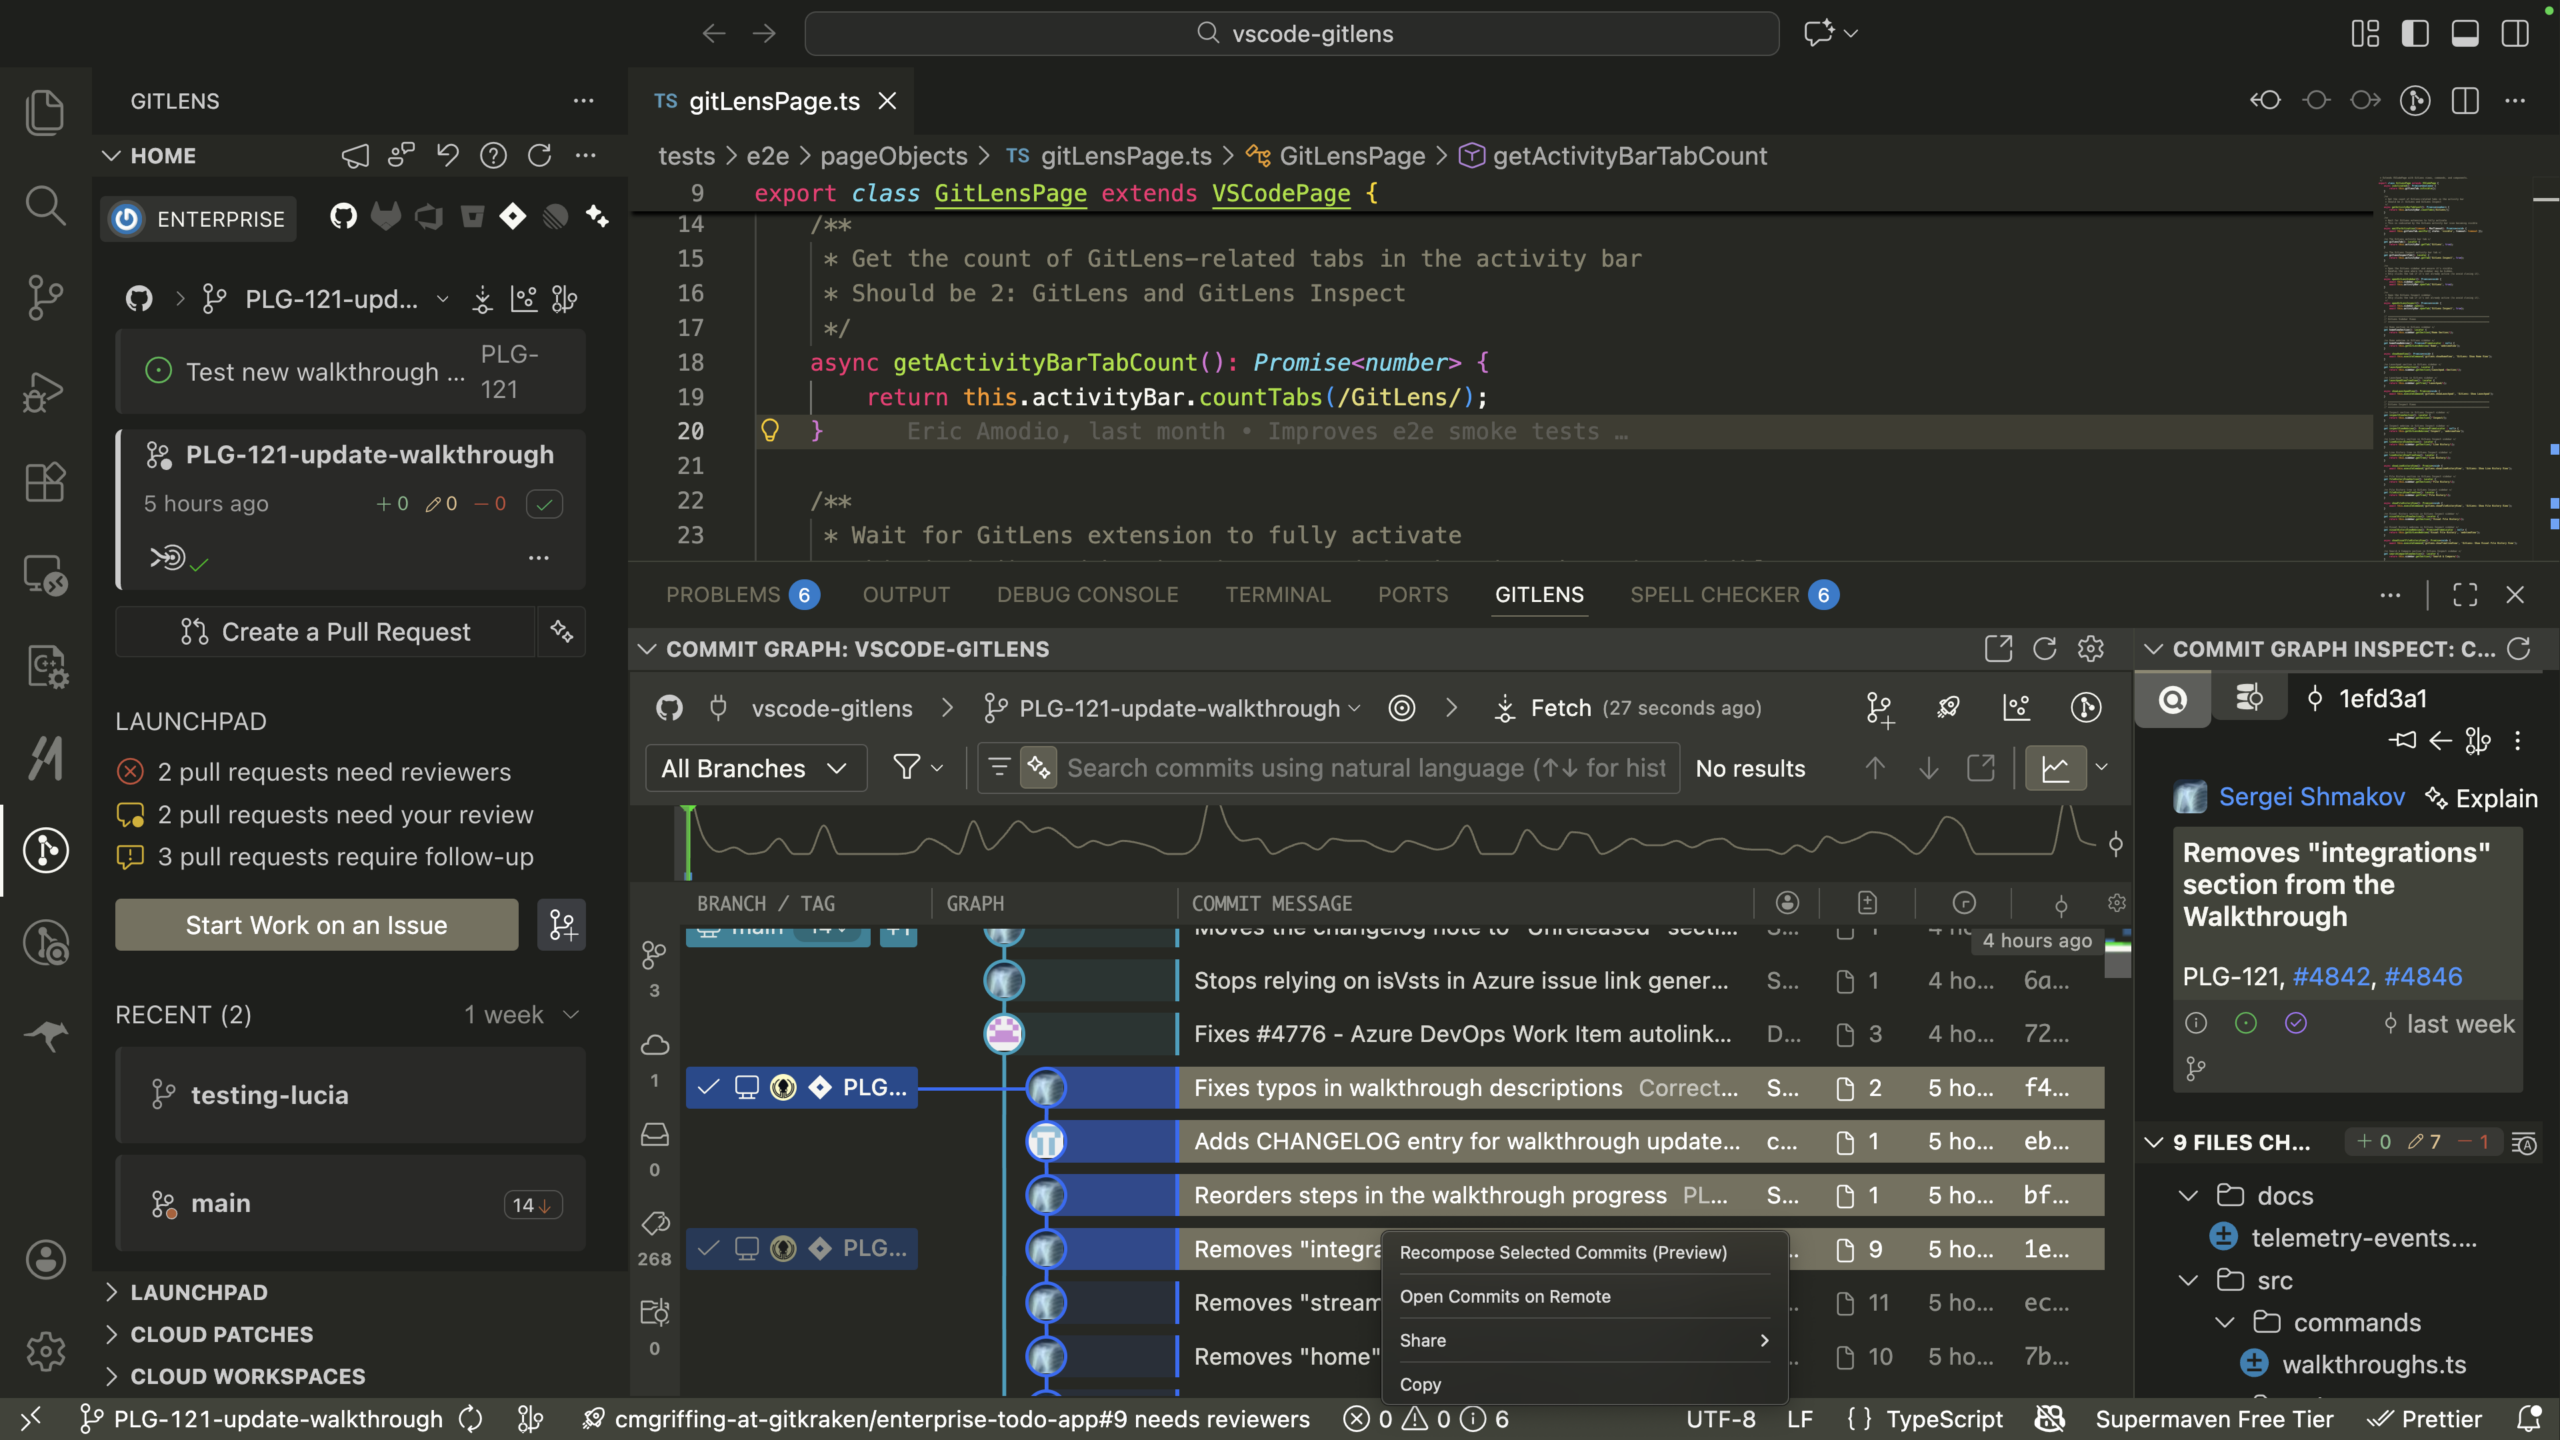This screenshot has width=2560, height=1440.
Task: Click the megaphone announcements icon in HOME header
Action: coord(355,155)
